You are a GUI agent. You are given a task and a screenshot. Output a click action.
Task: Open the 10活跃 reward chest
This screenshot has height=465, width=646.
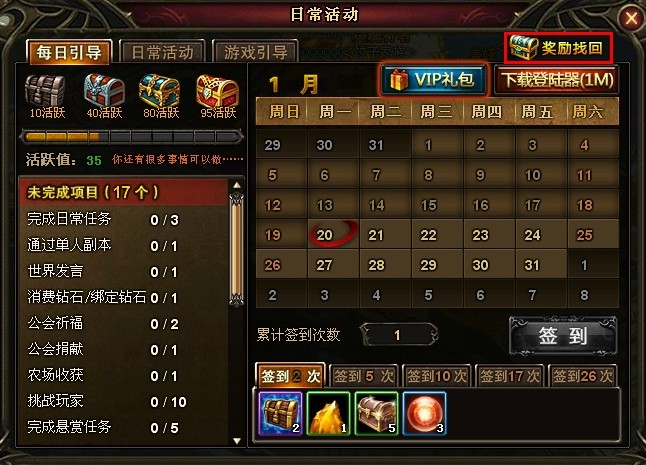(x=45, y=91)
